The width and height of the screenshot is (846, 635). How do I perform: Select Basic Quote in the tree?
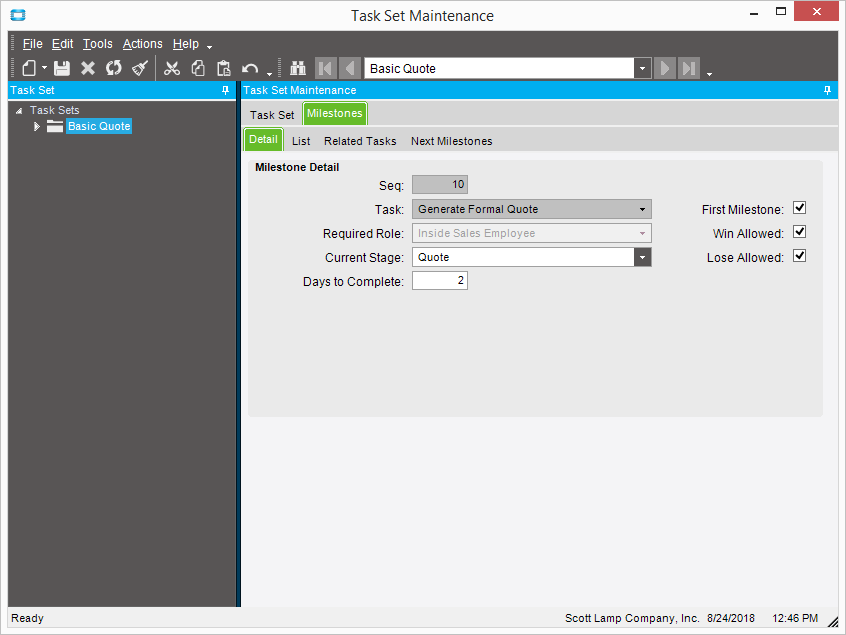99,126
